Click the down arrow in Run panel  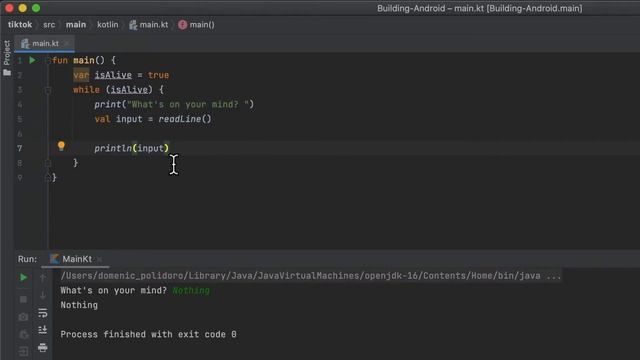coord(43,296)
